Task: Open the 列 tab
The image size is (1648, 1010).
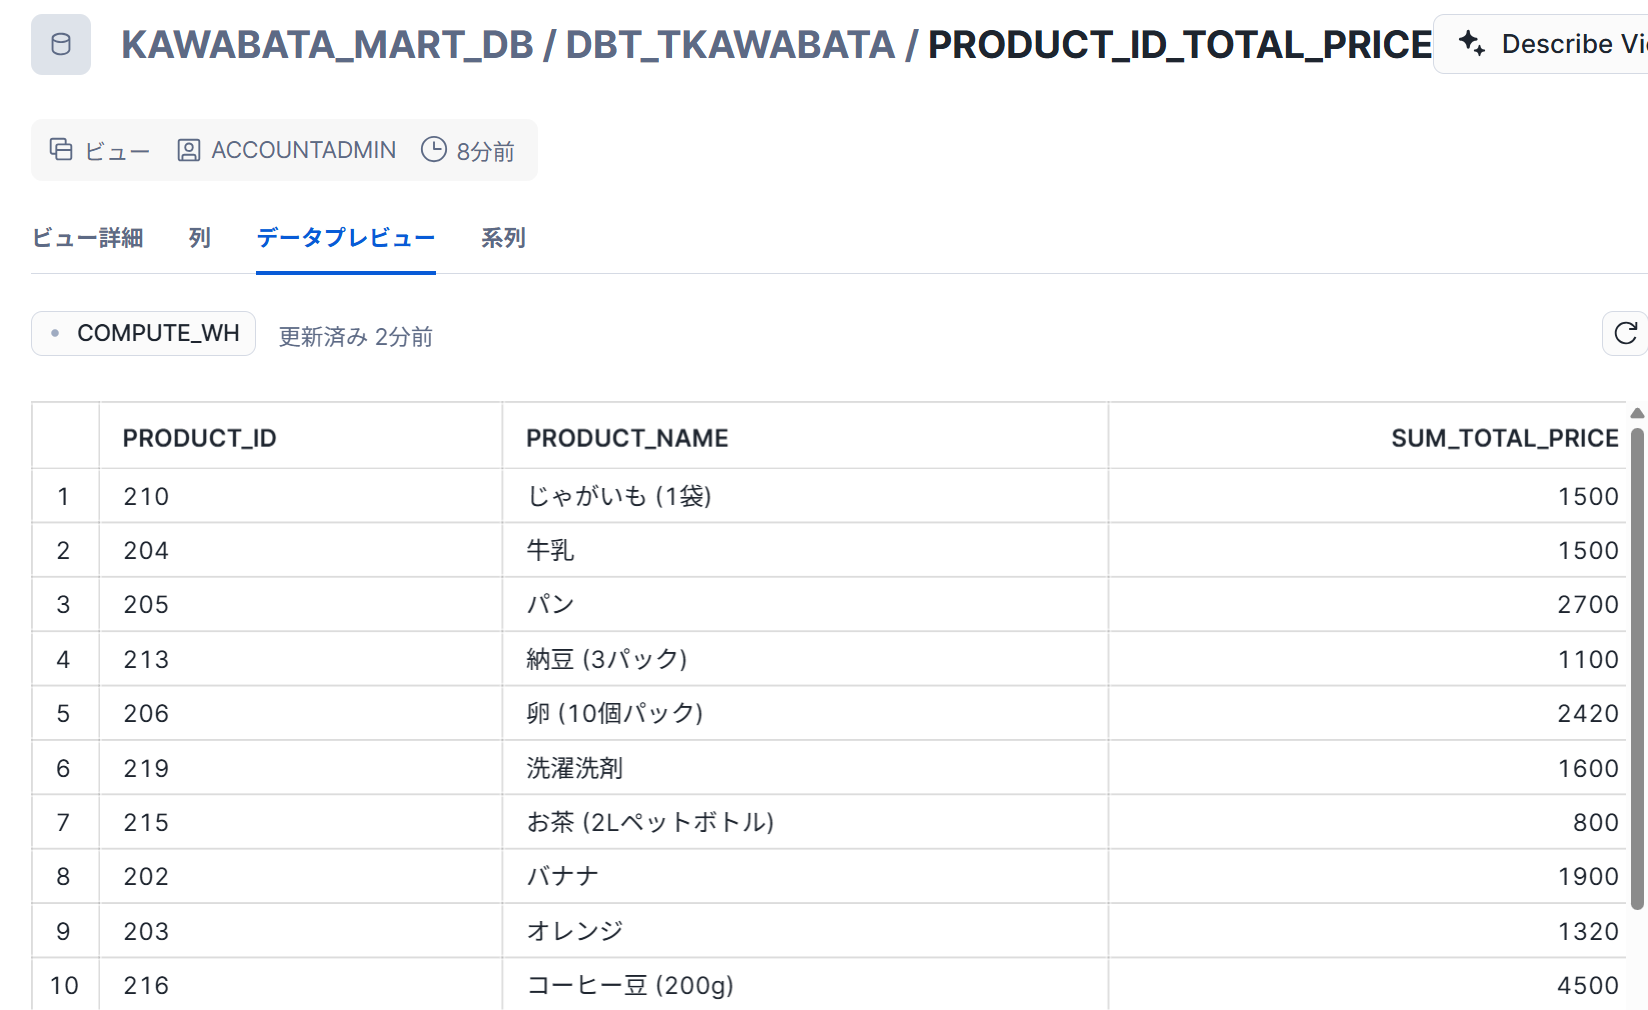Action: pyautogui.click(x=200, y=238)
